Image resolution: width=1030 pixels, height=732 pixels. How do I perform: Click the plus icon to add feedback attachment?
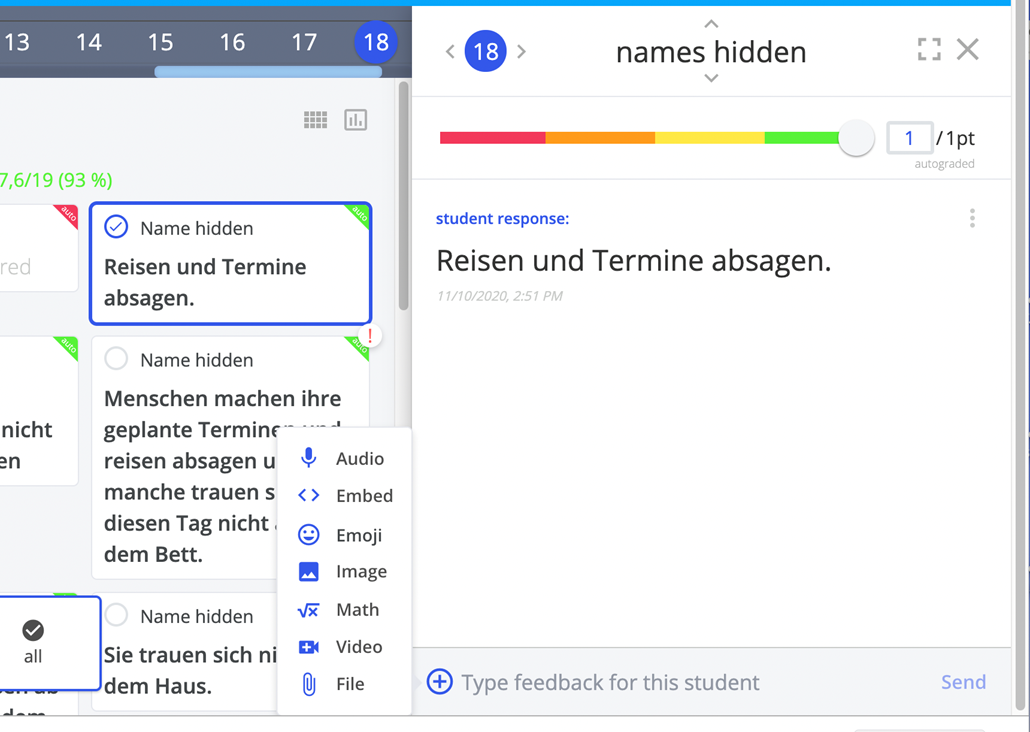coord(439,681)
